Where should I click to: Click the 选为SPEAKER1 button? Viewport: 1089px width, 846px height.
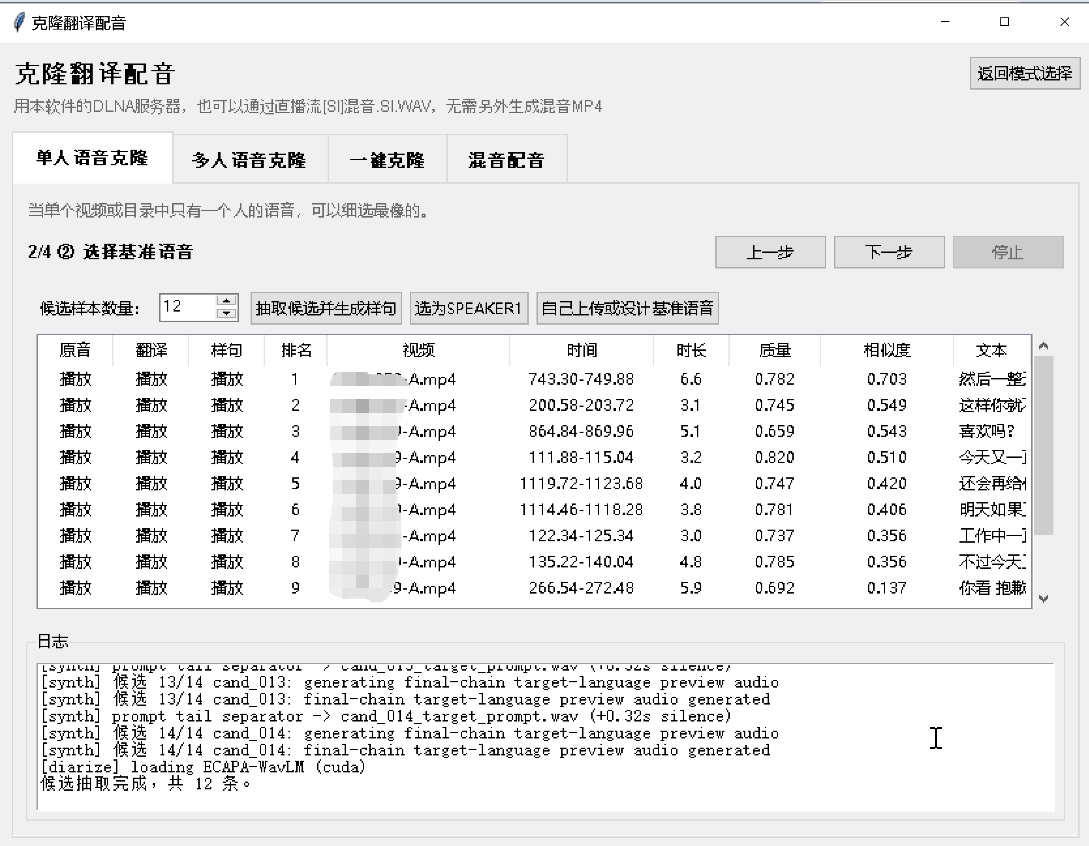(x=468, y=308)
